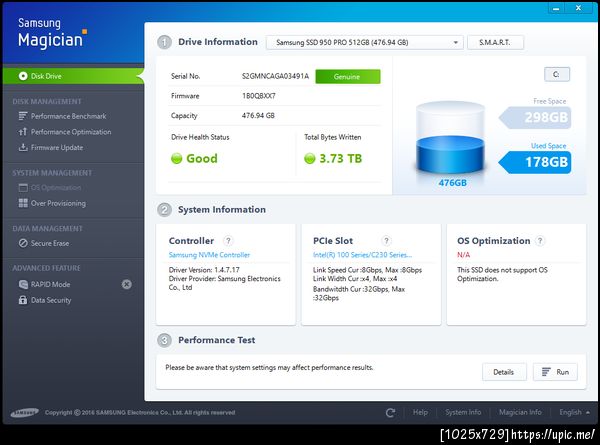Close the Samsung Magician window

tap(579, 8)
